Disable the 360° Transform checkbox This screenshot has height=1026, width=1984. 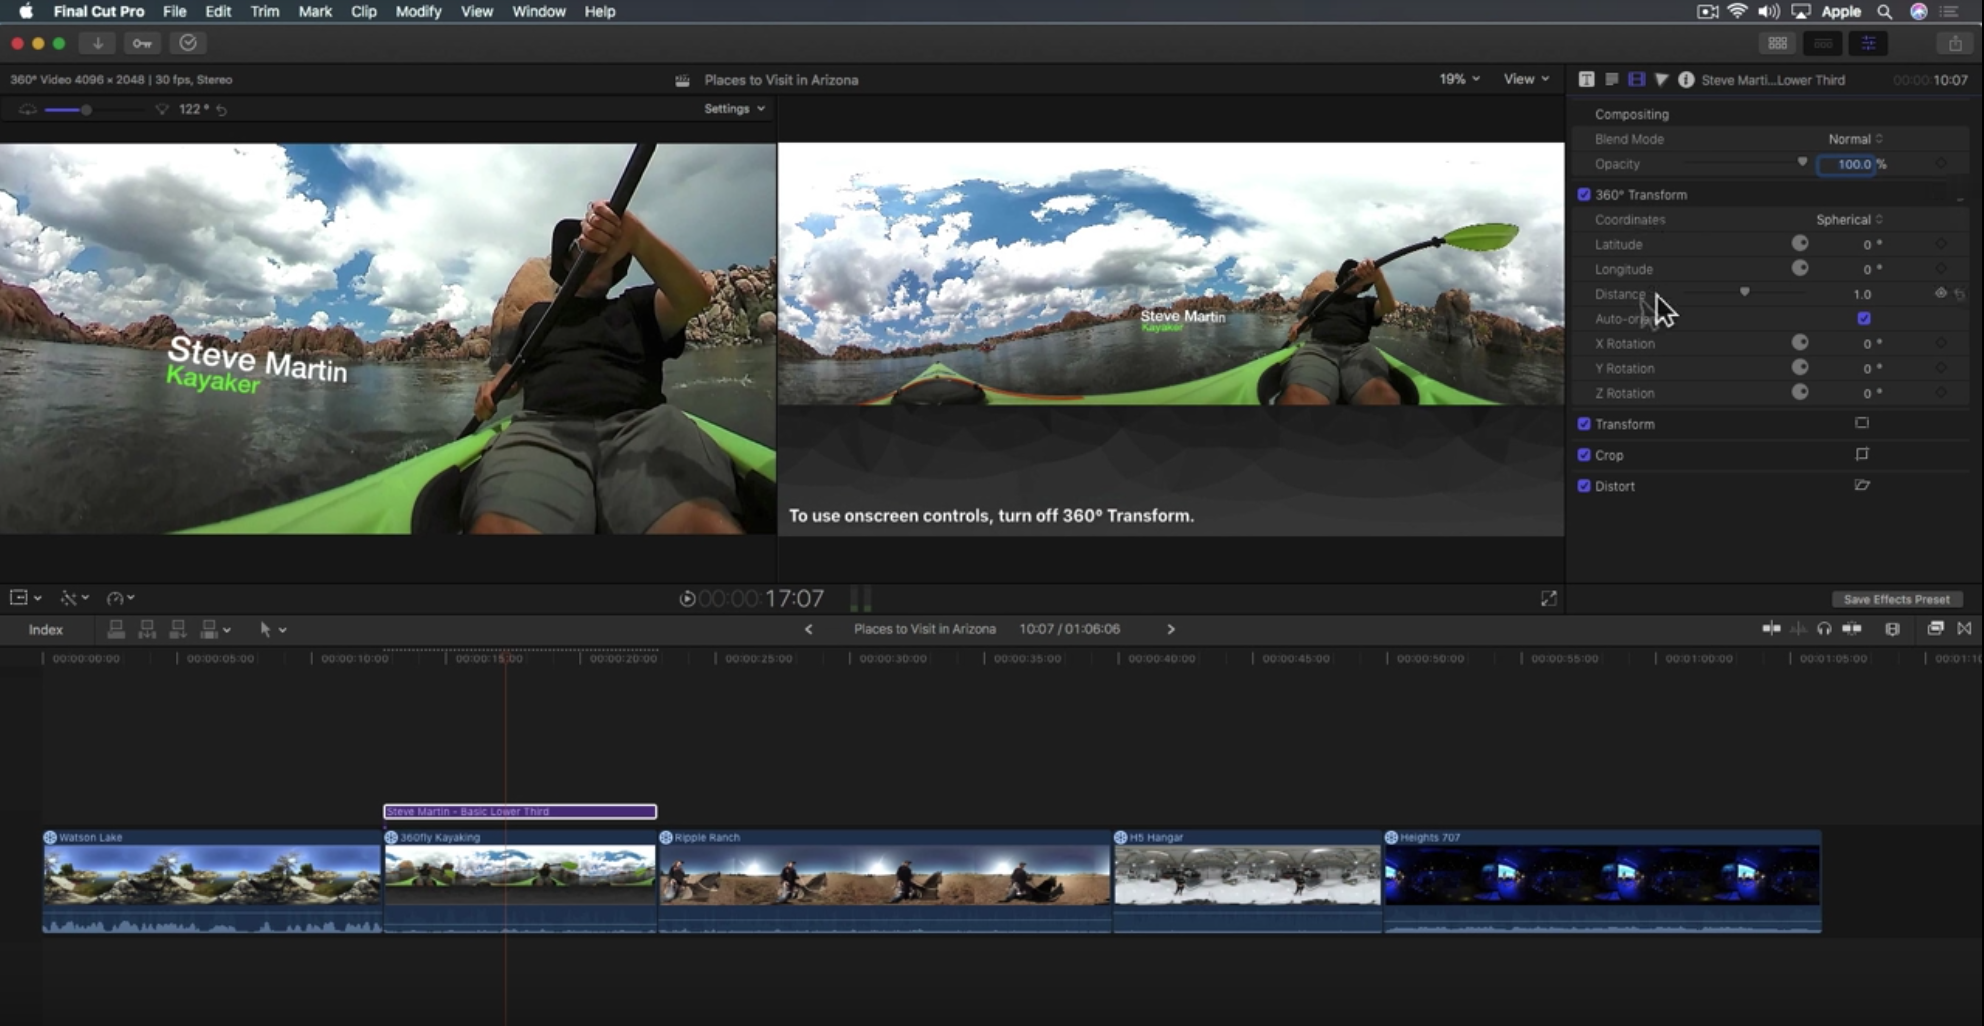coord(1584,194)
